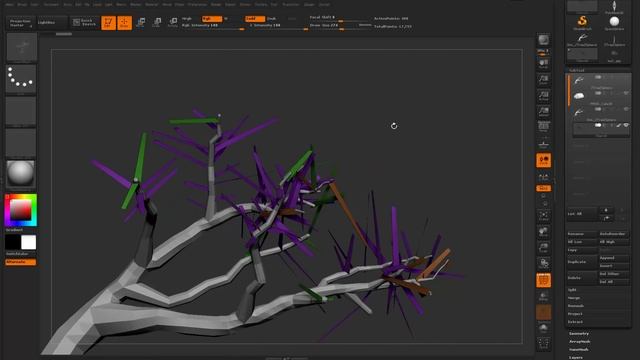The image size is (640, 360).
Task: Expand the Project section
Action: [x=575, y=314]
